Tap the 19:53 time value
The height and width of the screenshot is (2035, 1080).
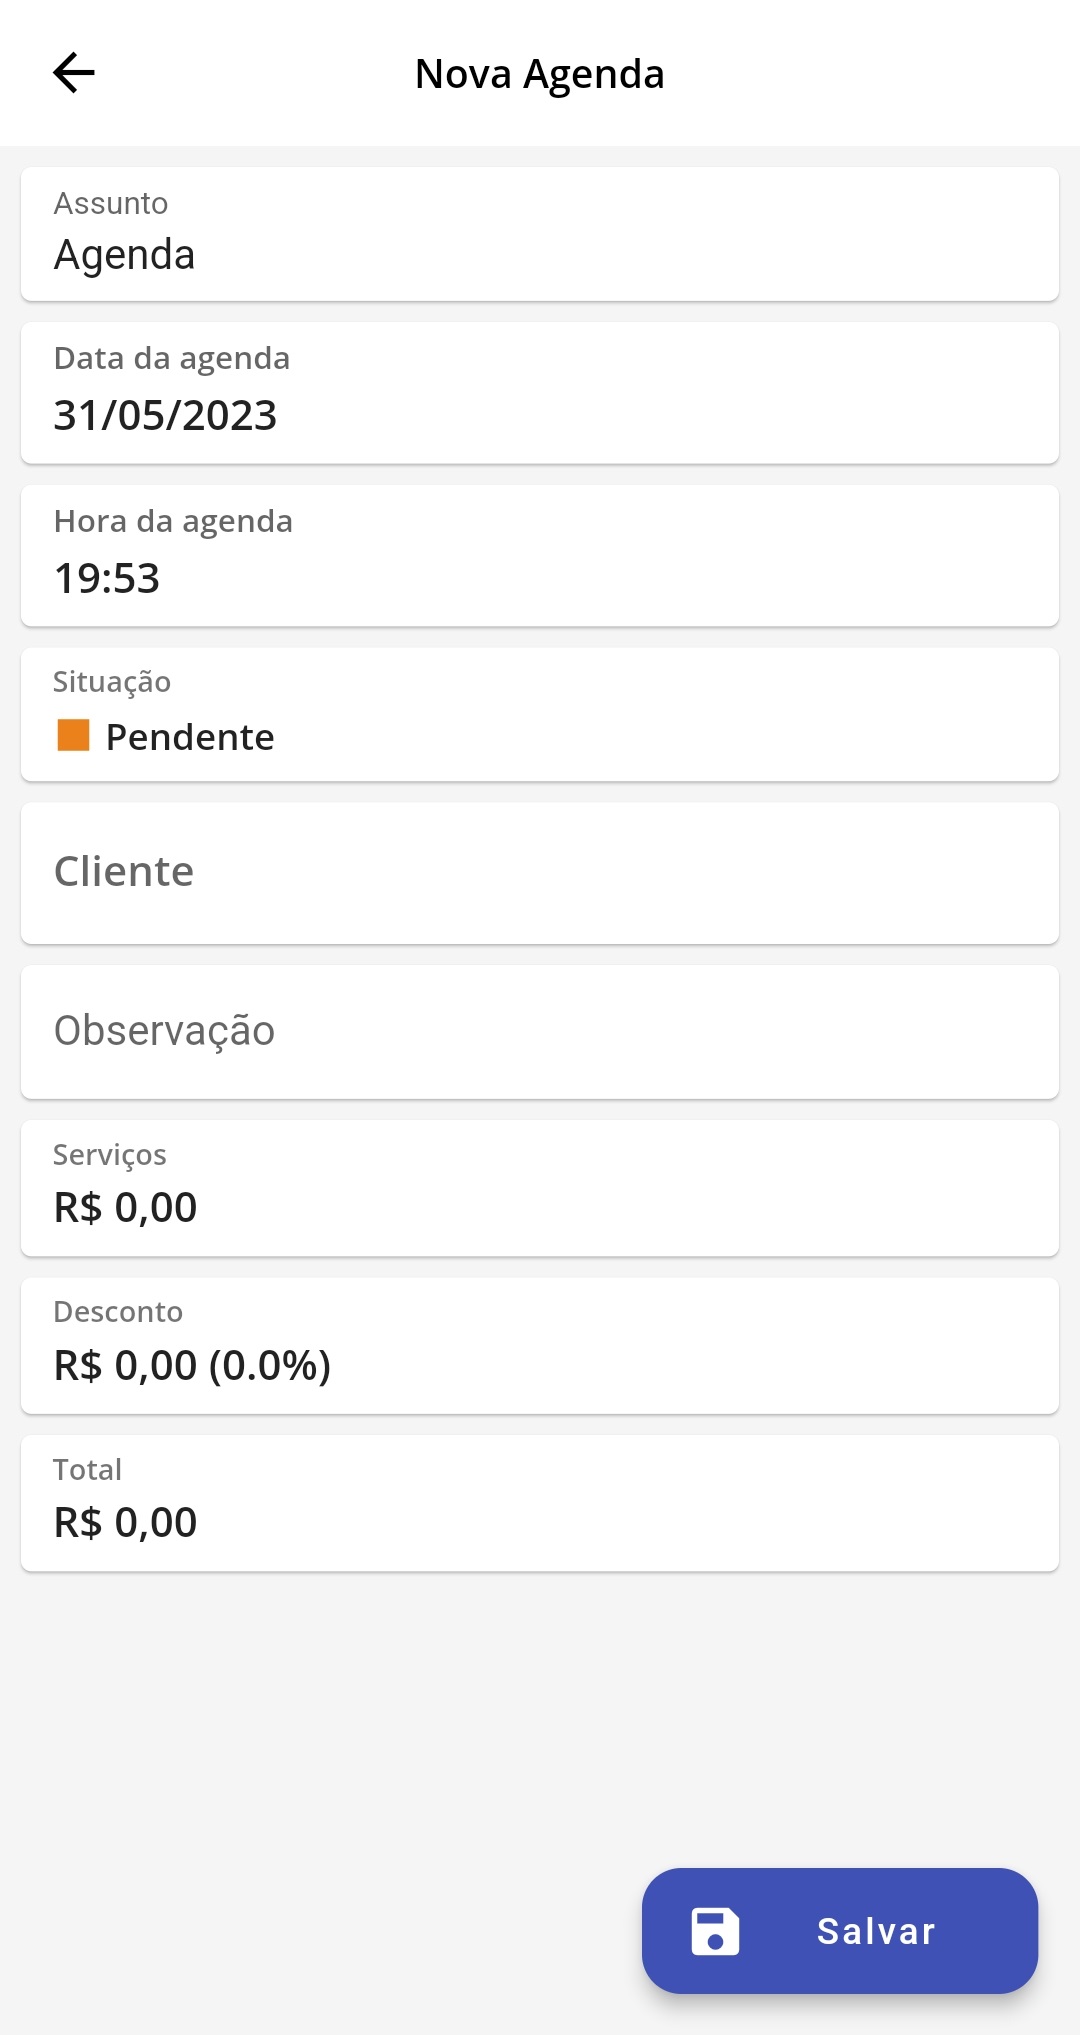tap(107, 578)
